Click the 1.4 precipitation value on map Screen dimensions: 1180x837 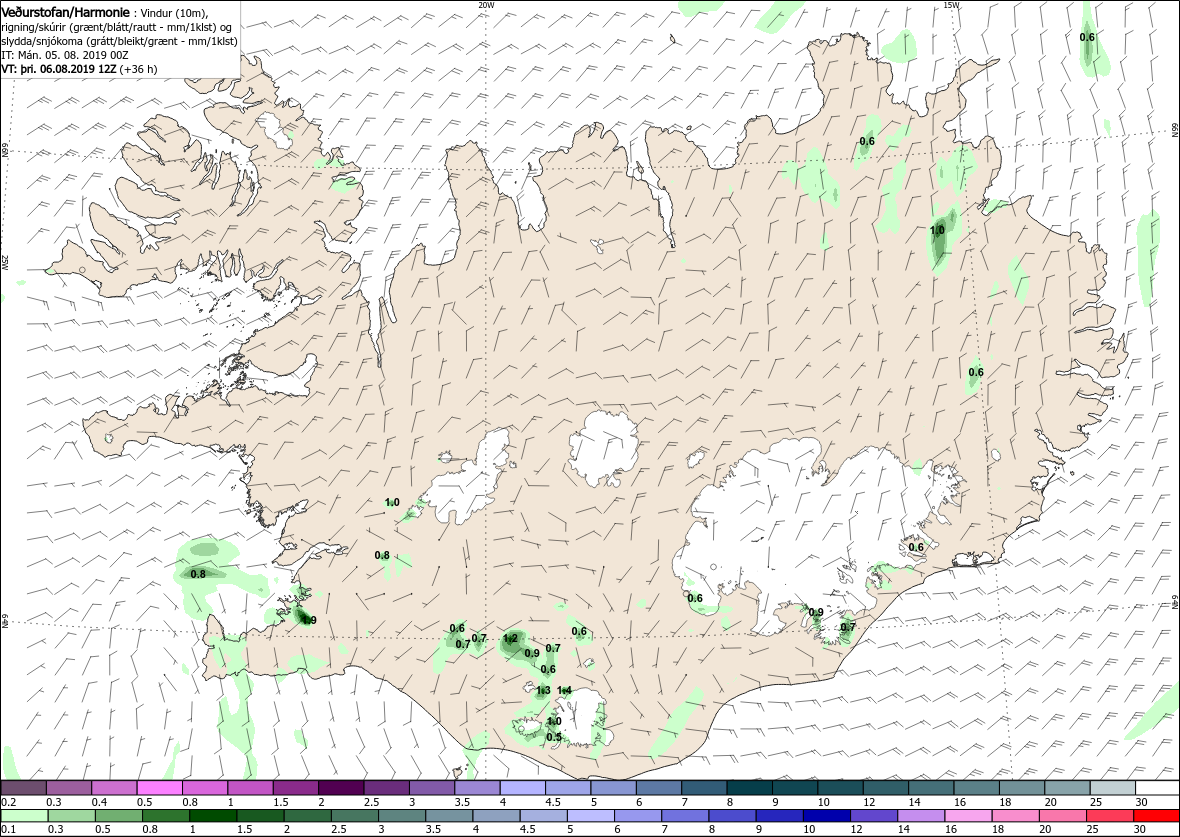[x=565, y=690]
